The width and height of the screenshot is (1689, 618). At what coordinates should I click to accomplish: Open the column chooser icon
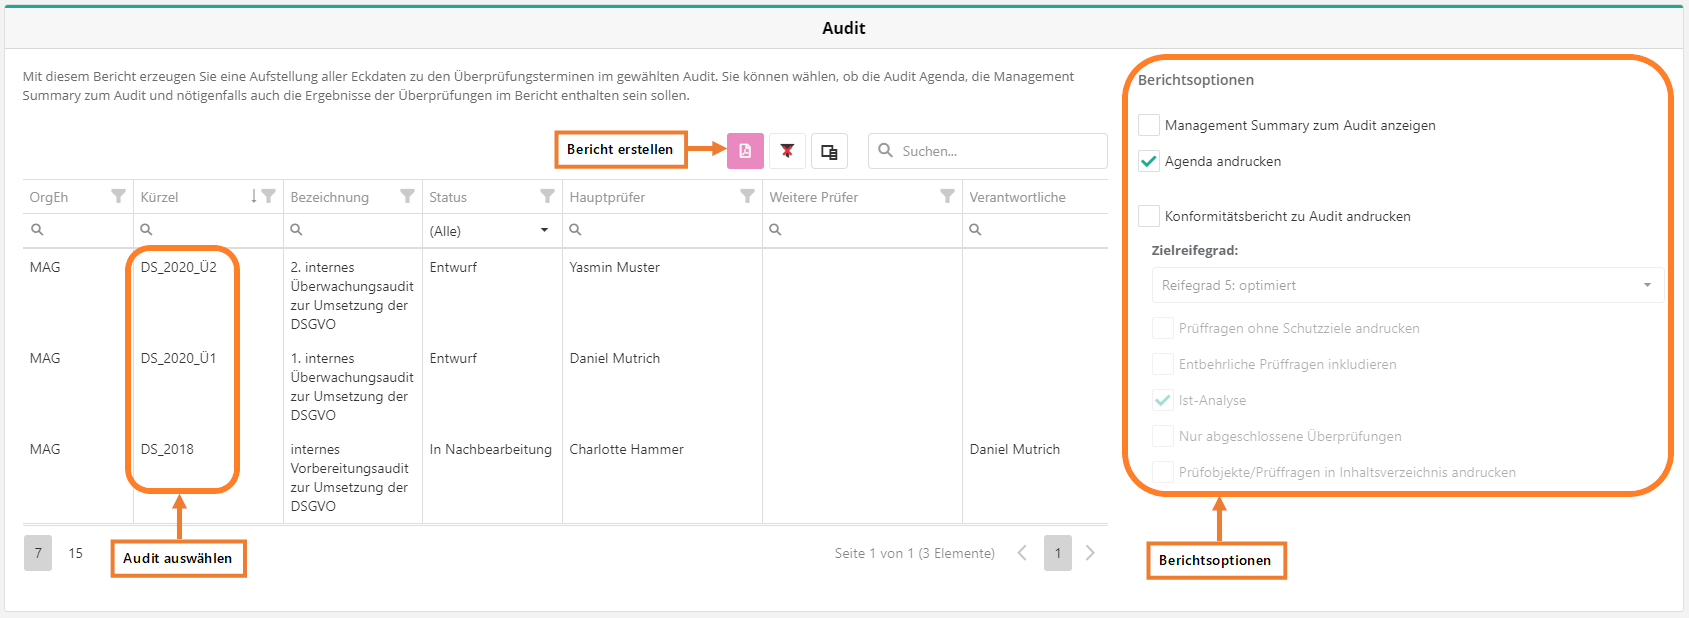[x=829, y=151]
